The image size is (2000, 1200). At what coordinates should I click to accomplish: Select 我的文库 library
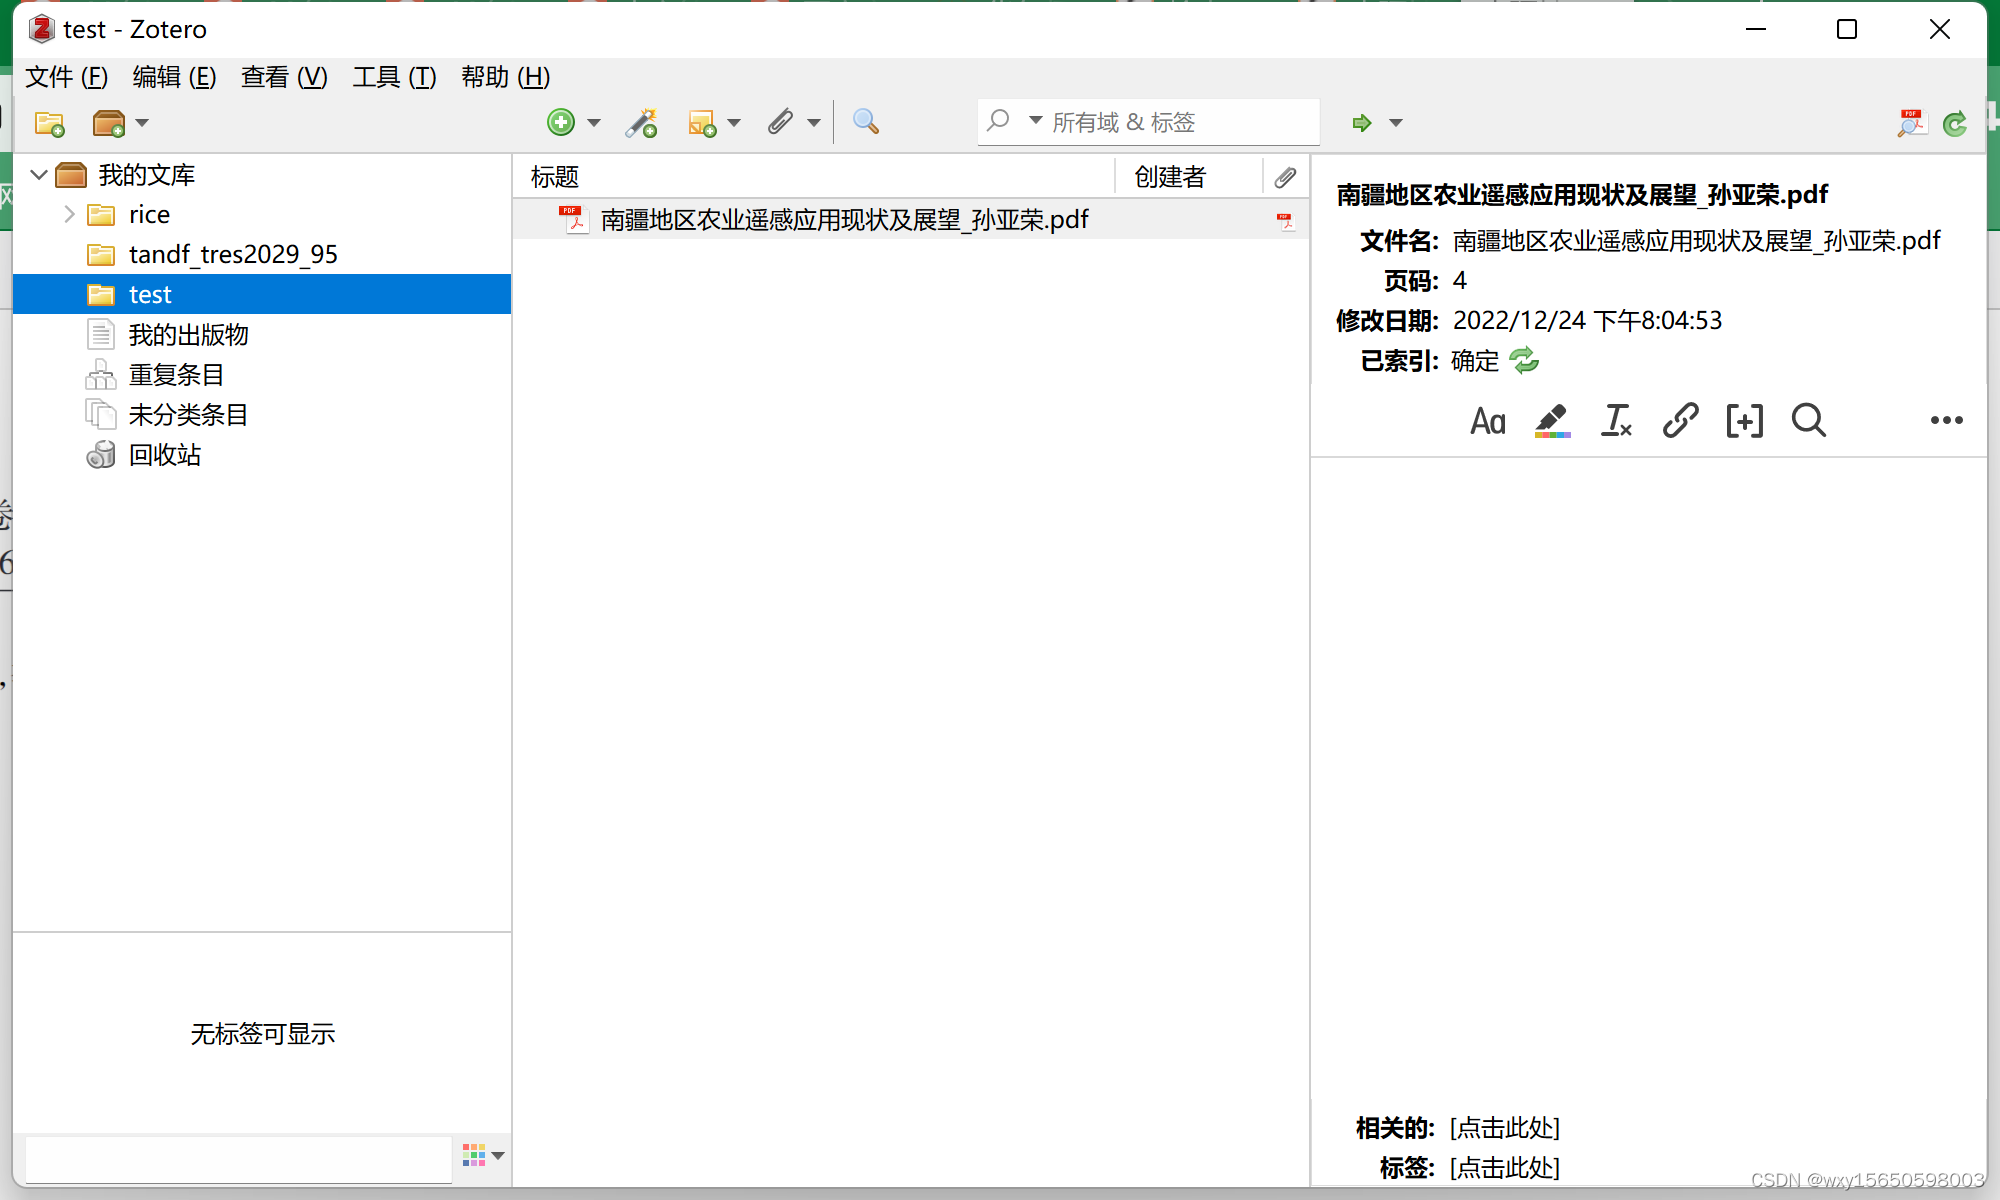click(x=146, y=175)
